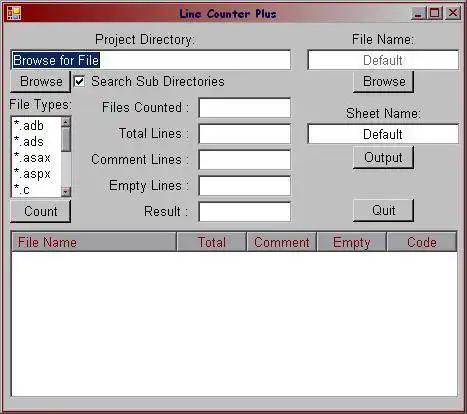Screen dimensions: 467x414
Task: Click Browse under Project Directory
Action: point(41,82)
